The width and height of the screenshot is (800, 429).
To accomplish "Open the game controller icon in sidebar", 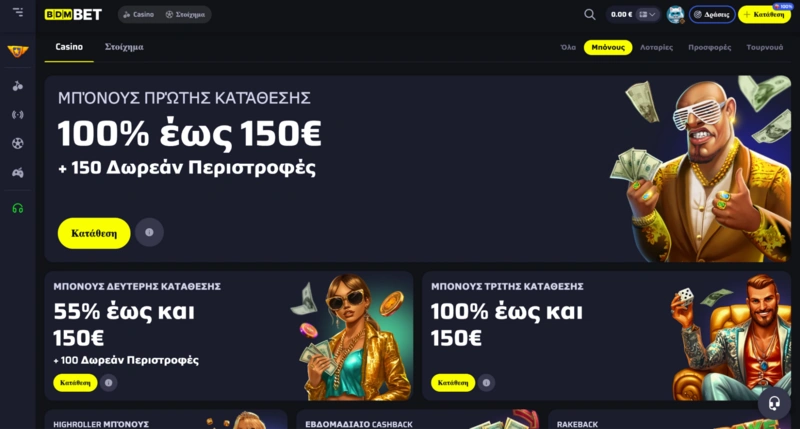I will pos(18,173).
